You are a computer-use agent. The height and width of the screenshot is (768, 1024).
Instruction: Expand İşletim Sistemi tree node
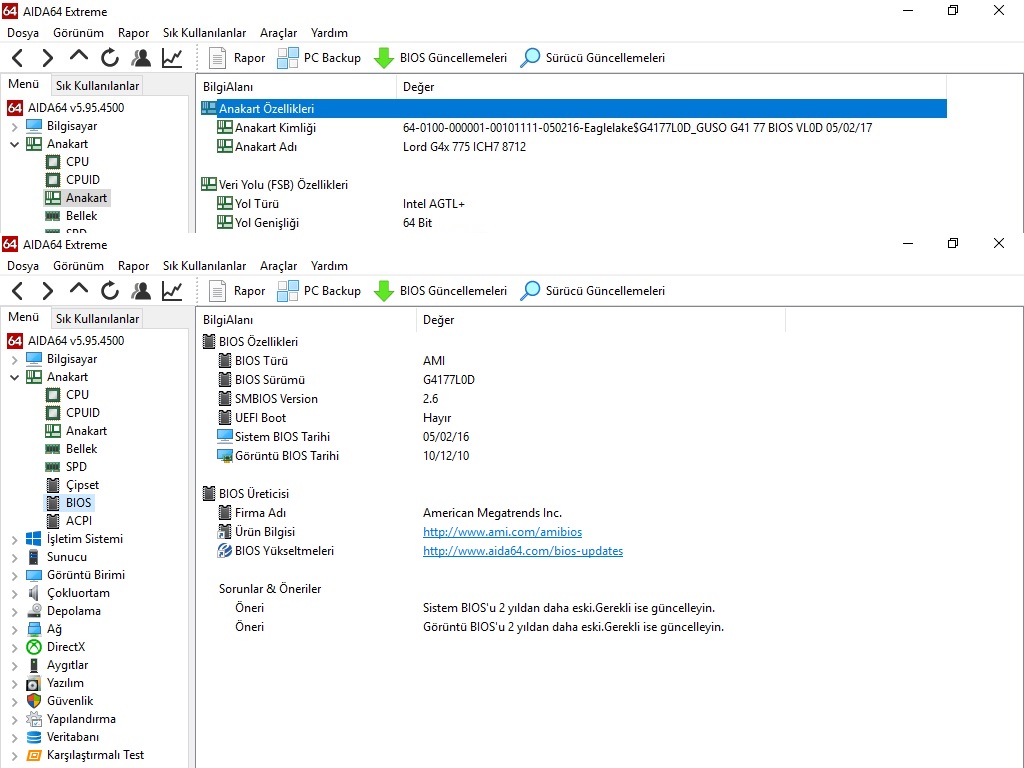pos(14,539)
